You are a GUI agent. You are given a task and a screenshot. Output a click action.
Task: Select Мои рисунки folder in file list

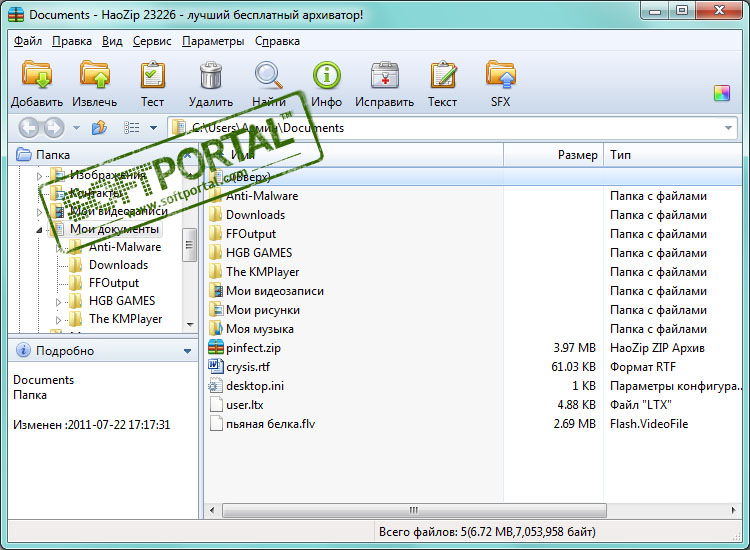263,310
